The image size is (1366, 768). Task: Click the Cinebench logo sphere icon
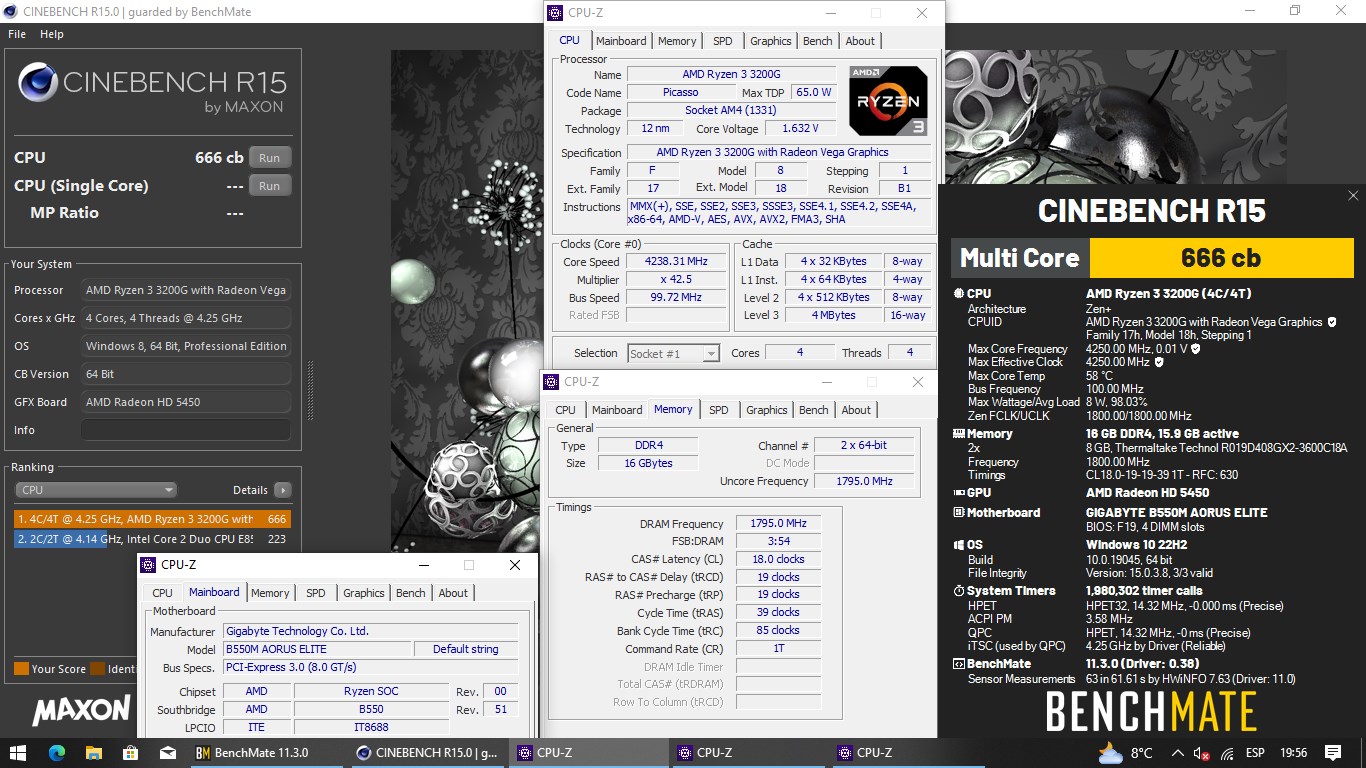coord(37,83)
